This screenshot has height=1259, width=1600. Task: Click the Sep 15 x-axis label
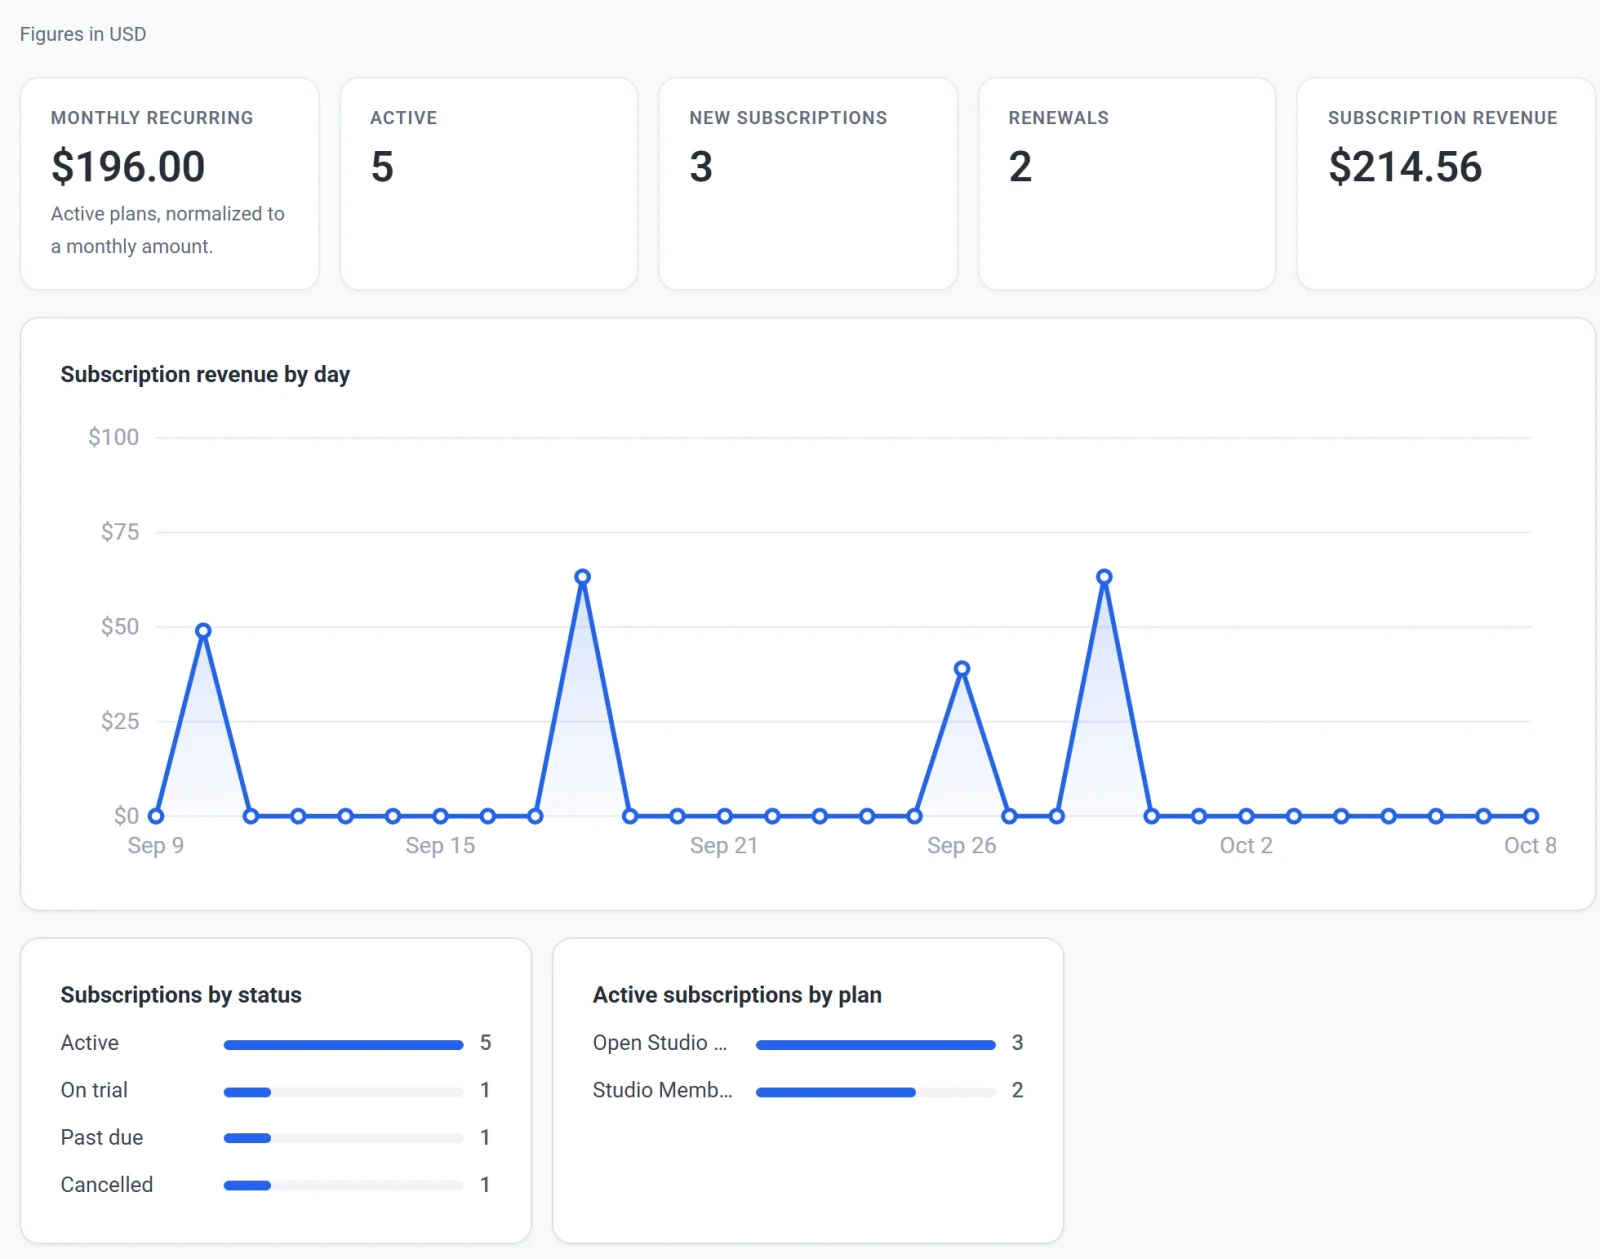pos(440,846)
